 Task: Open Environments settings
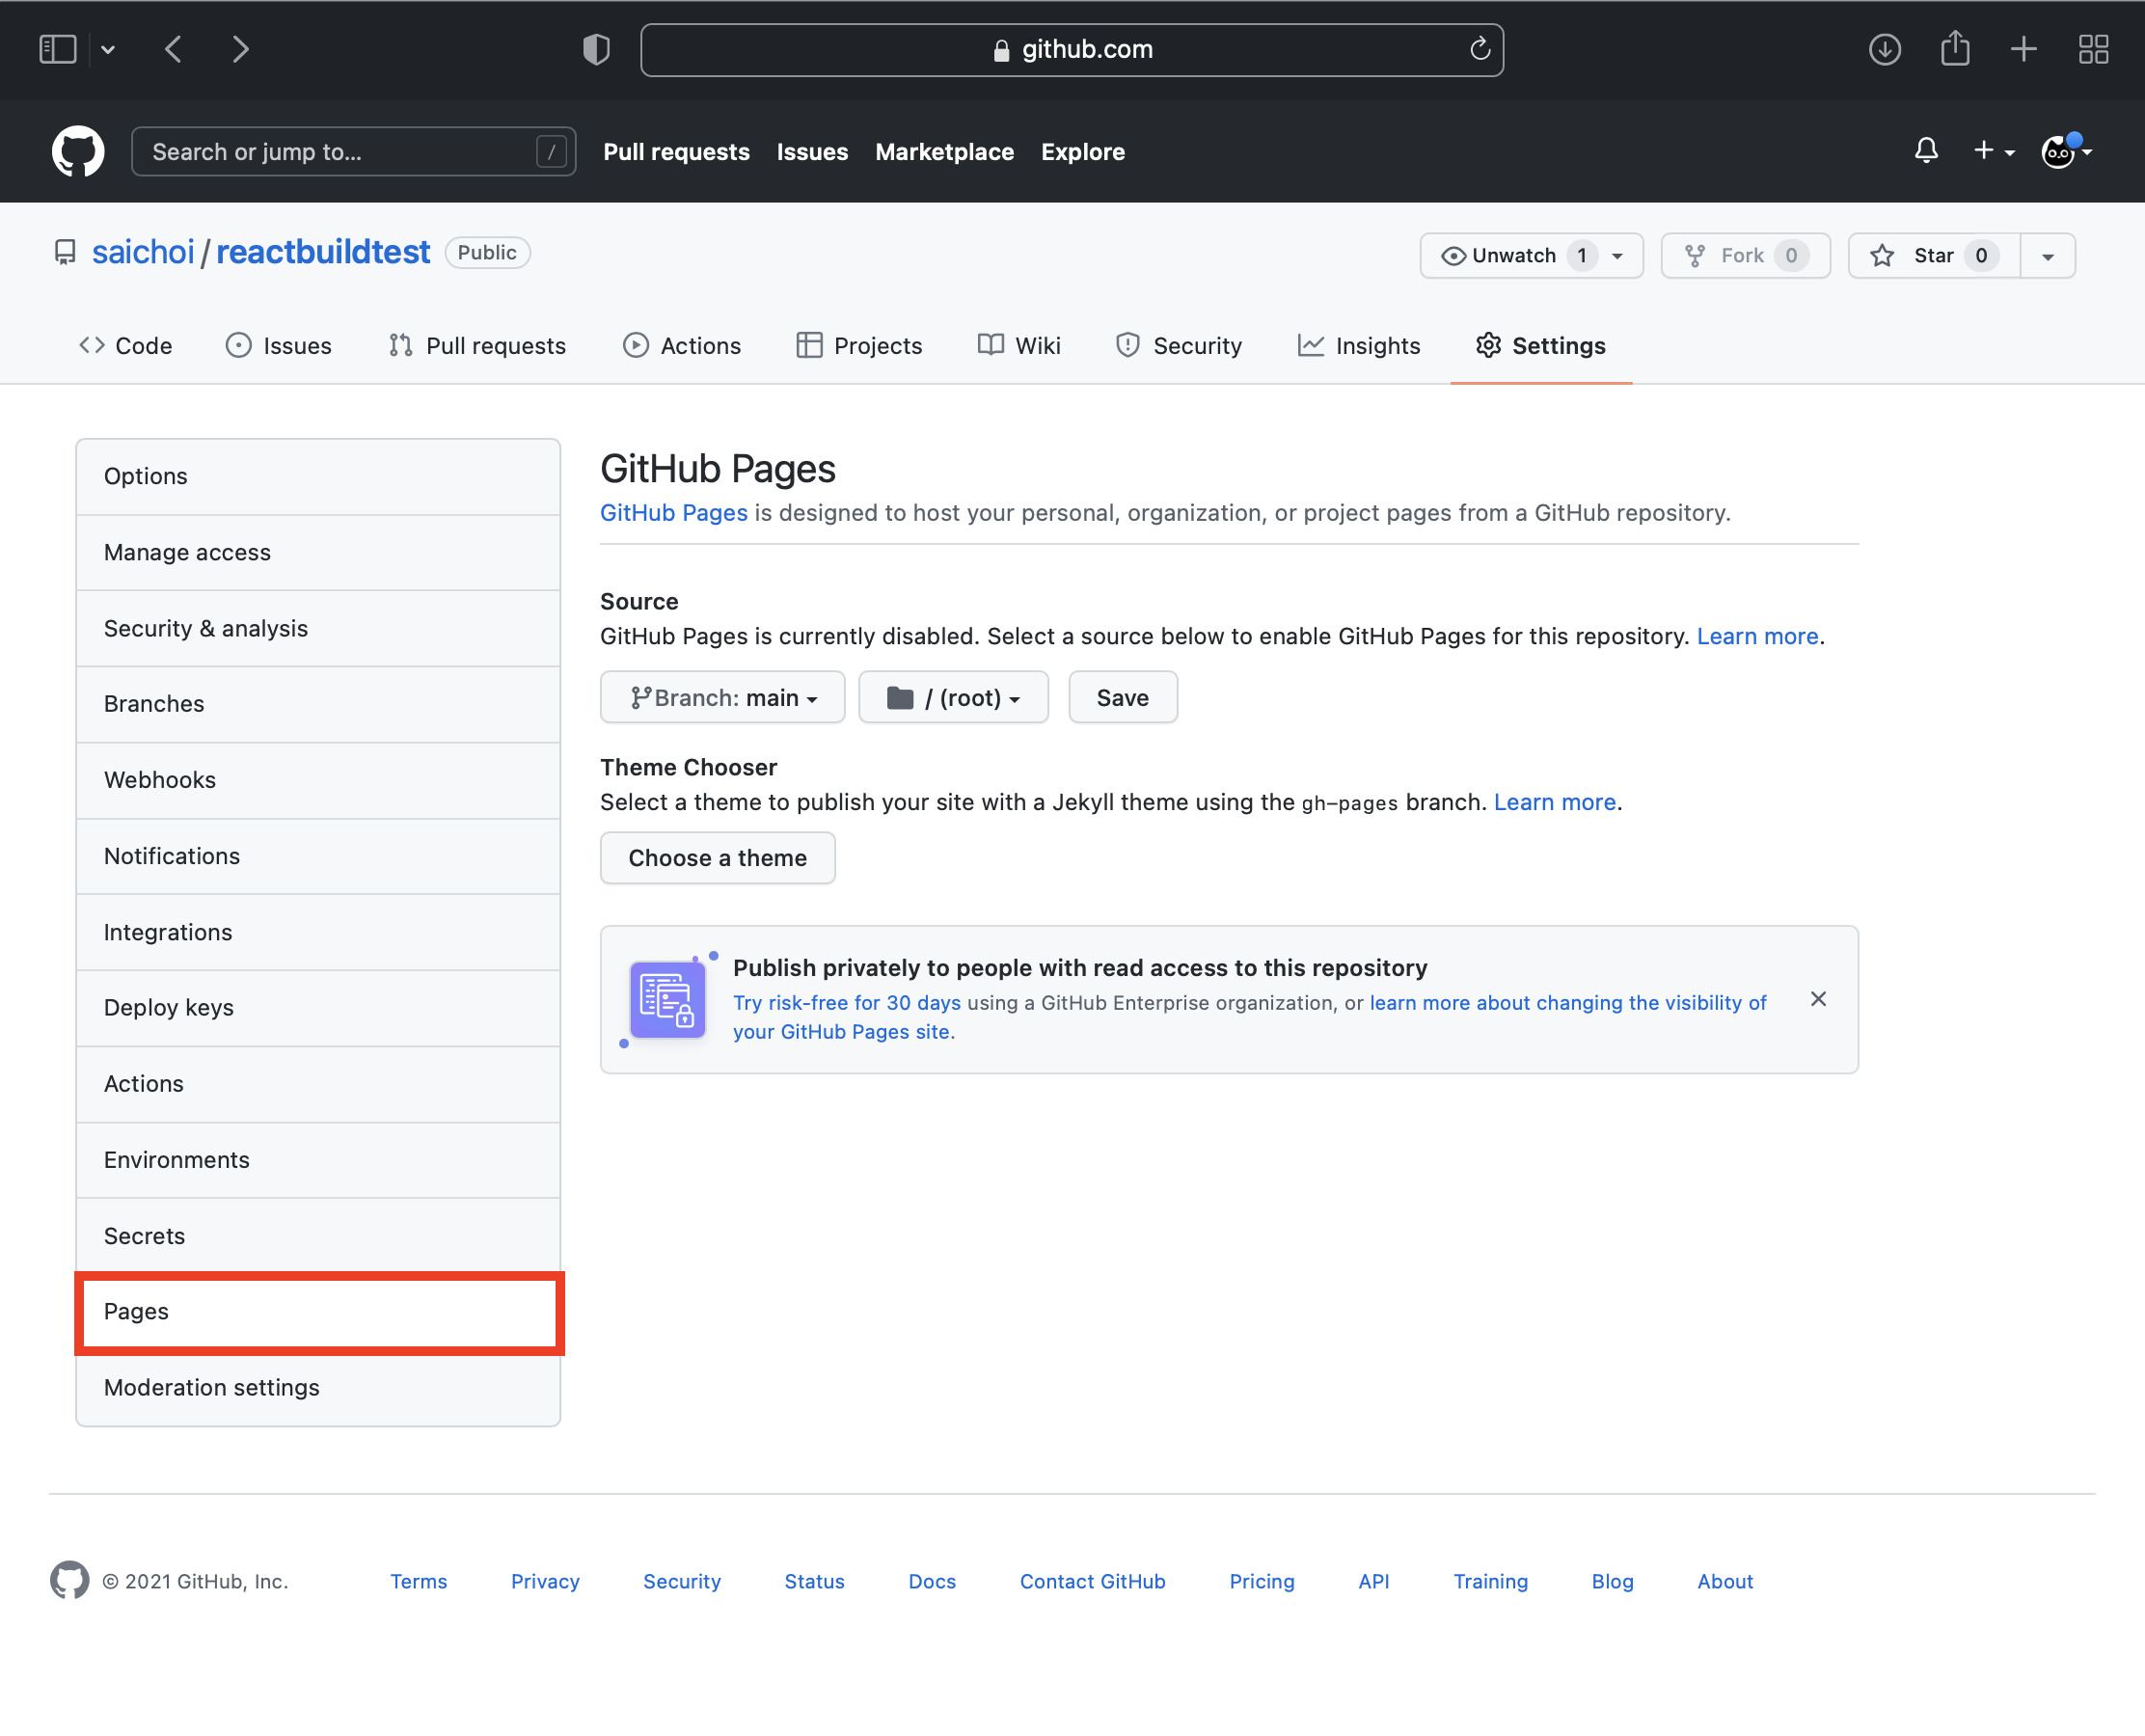coord(318,1160)
